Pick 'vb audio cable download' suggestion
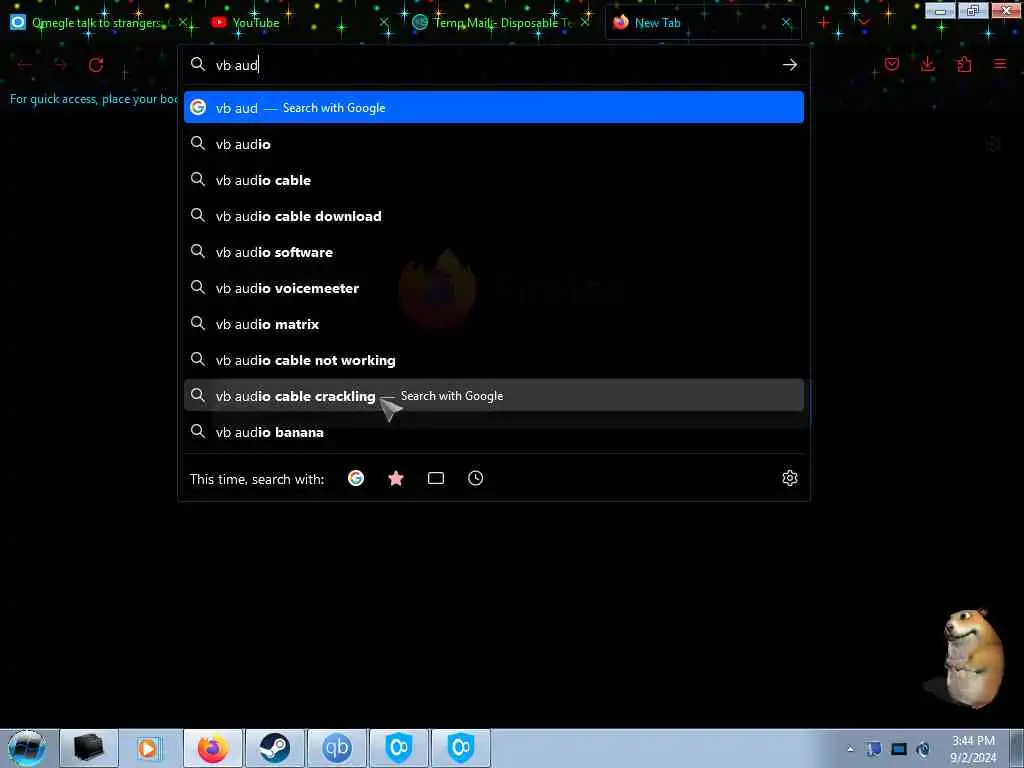The image size is (1024, 768). coord(494,216)
